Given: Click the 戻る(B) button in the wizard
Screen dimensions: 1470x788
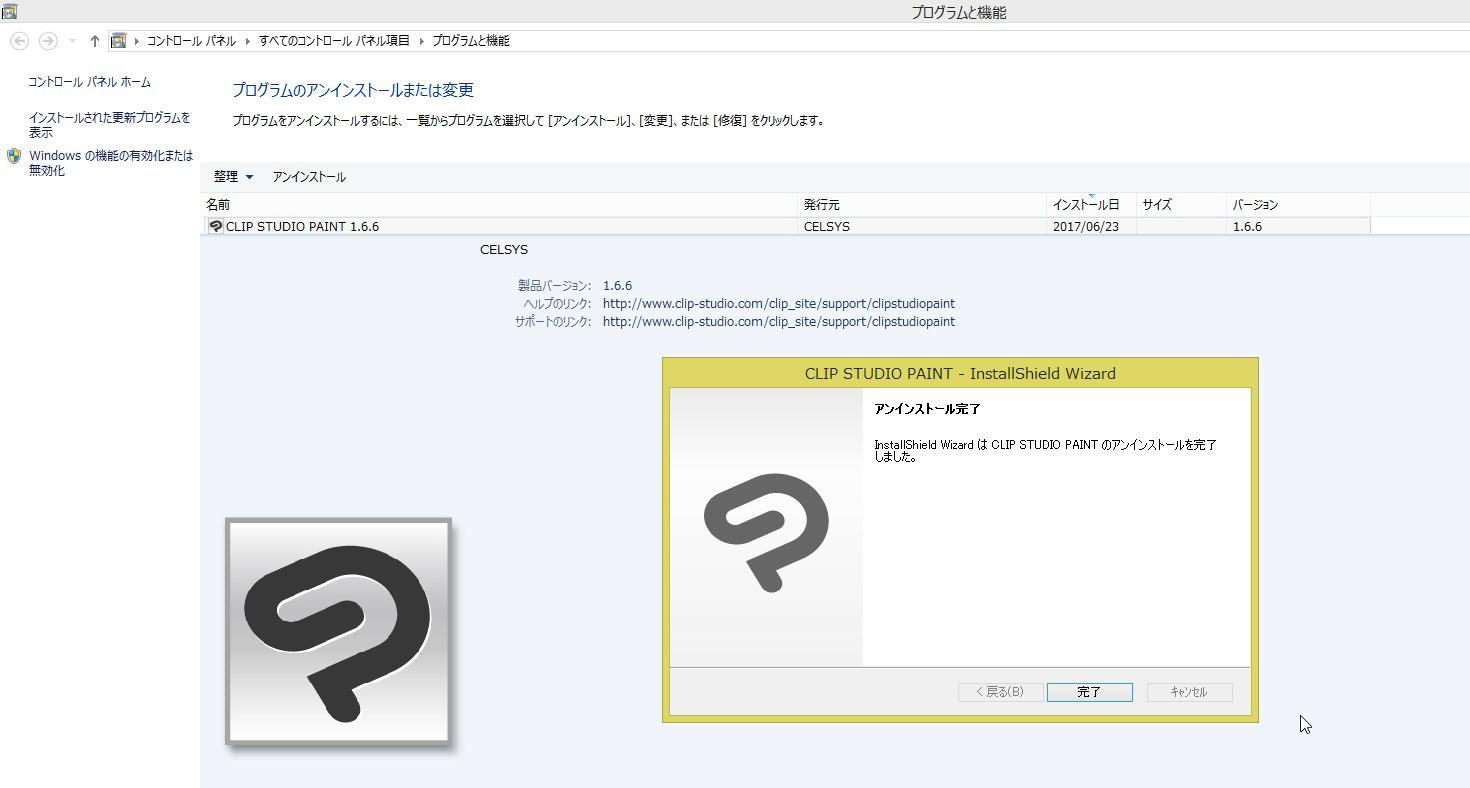Looking at the screenshot, I should coord(1000,692).
